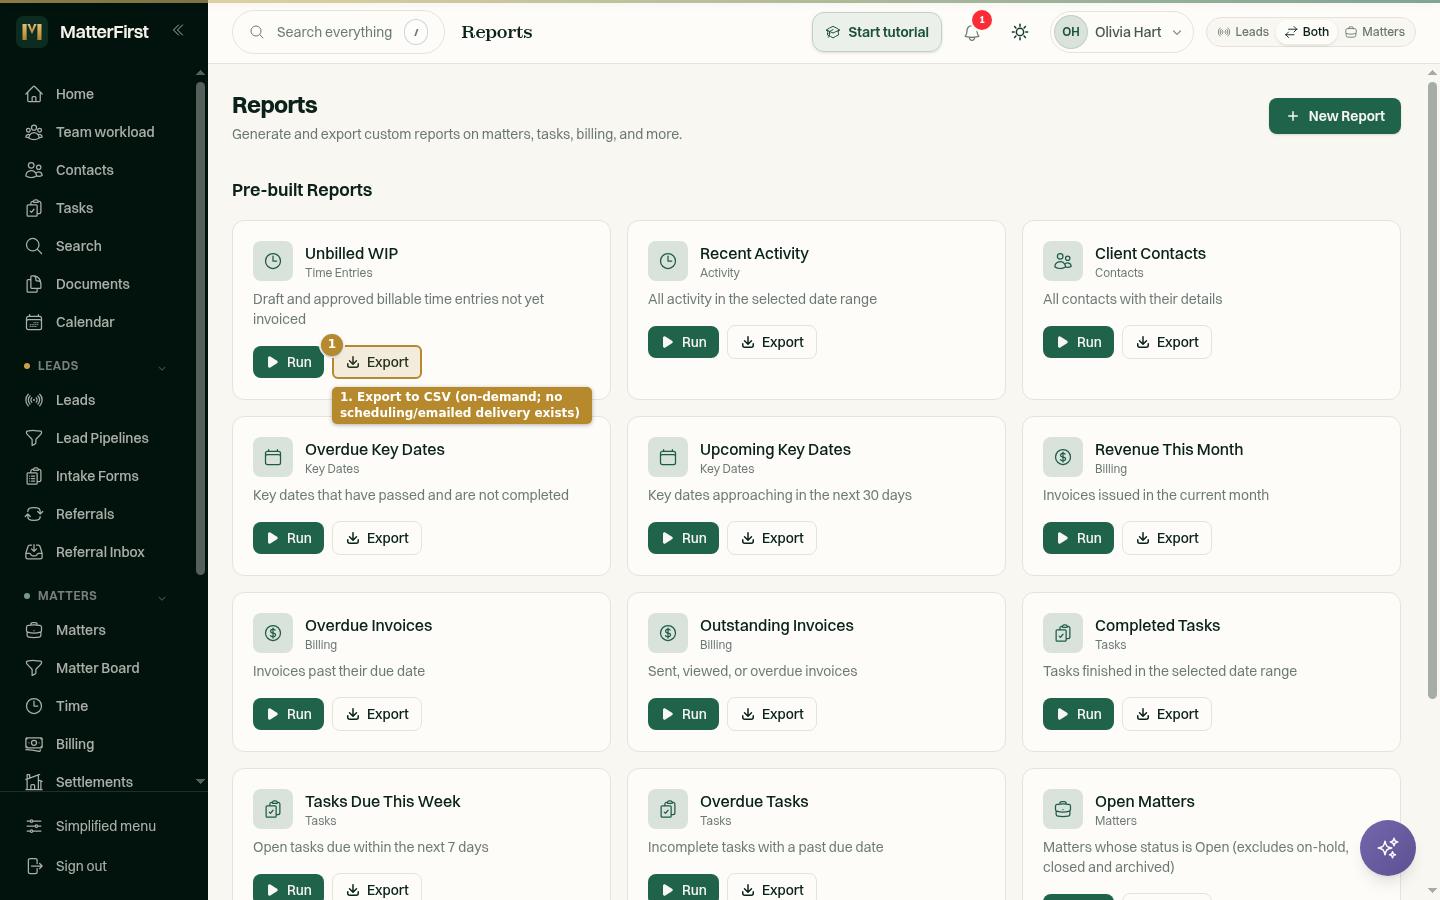Open Documents in sidebar
Viewport: 1440px width, 900px height.
tap(96, 284)
